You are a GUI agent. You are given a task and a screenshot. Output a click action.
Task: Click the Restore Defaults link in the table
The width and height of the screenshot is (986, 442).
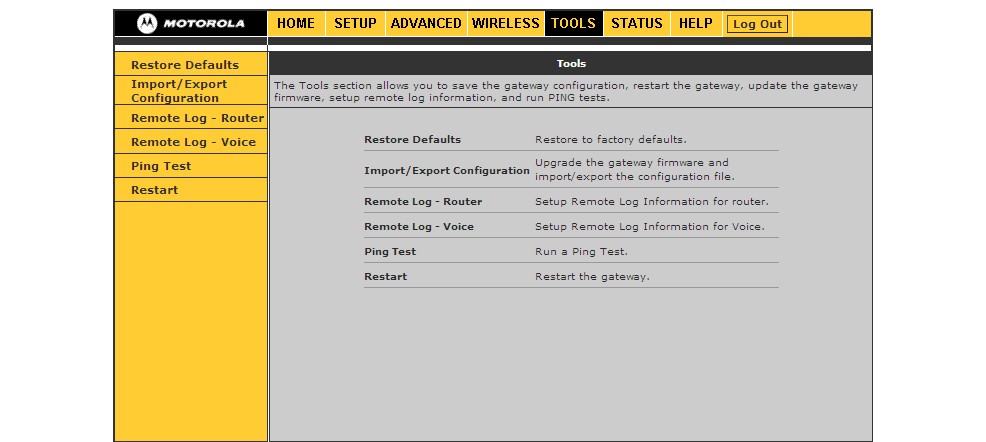pos(413,140)
